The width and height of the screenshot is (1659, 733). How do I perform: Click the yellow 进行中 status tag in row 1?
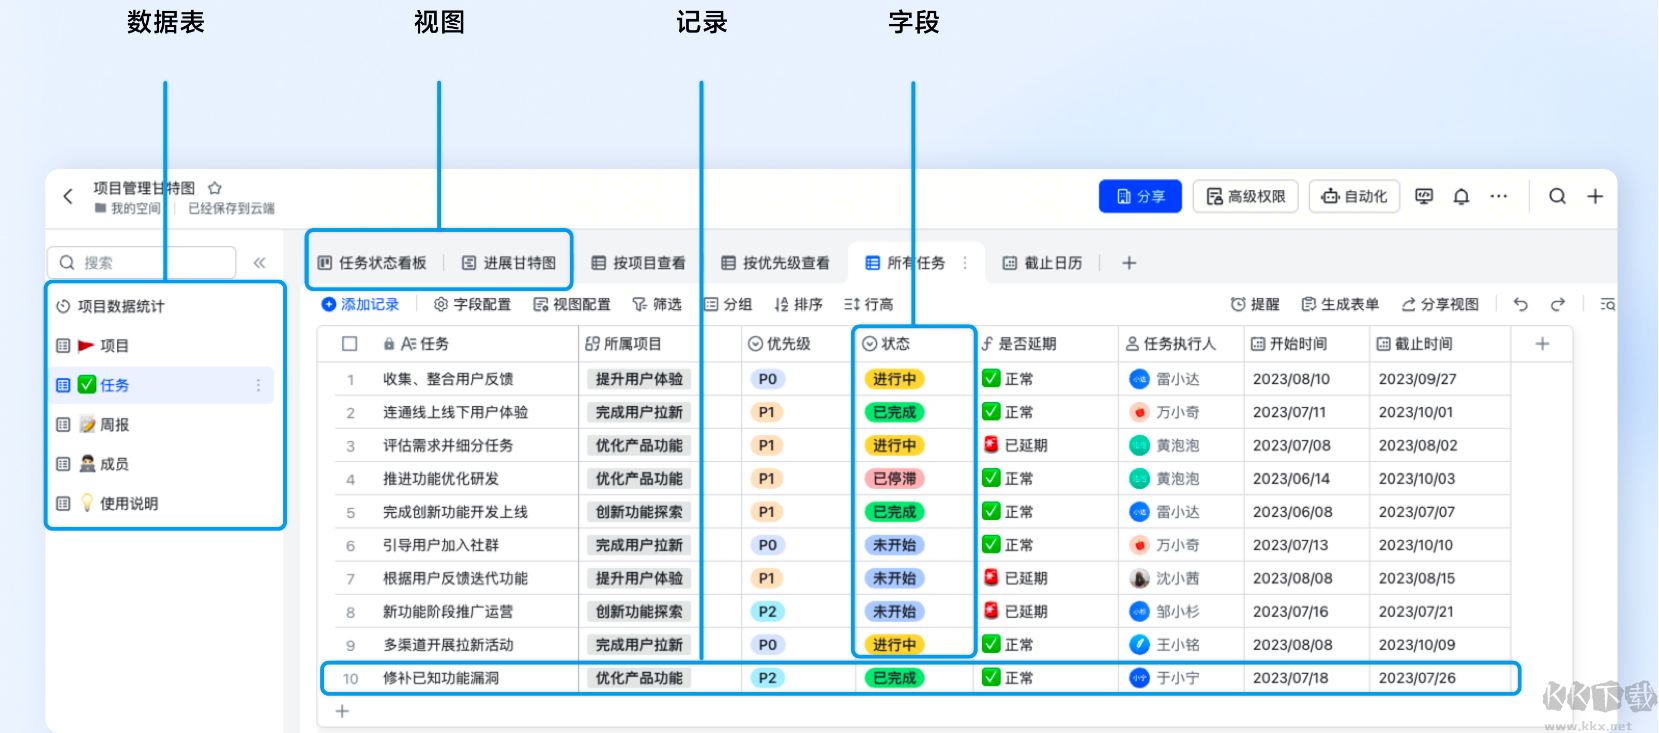click(x=894, y=380)
